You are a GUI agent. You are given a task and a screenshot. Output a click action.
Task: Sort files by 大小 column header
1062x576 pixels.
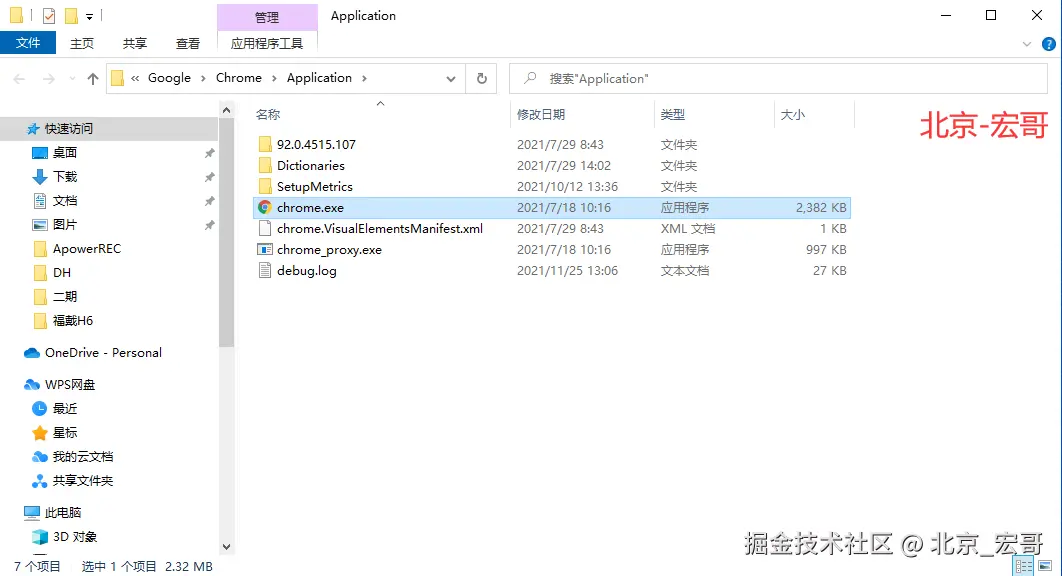tap(792, 115)
